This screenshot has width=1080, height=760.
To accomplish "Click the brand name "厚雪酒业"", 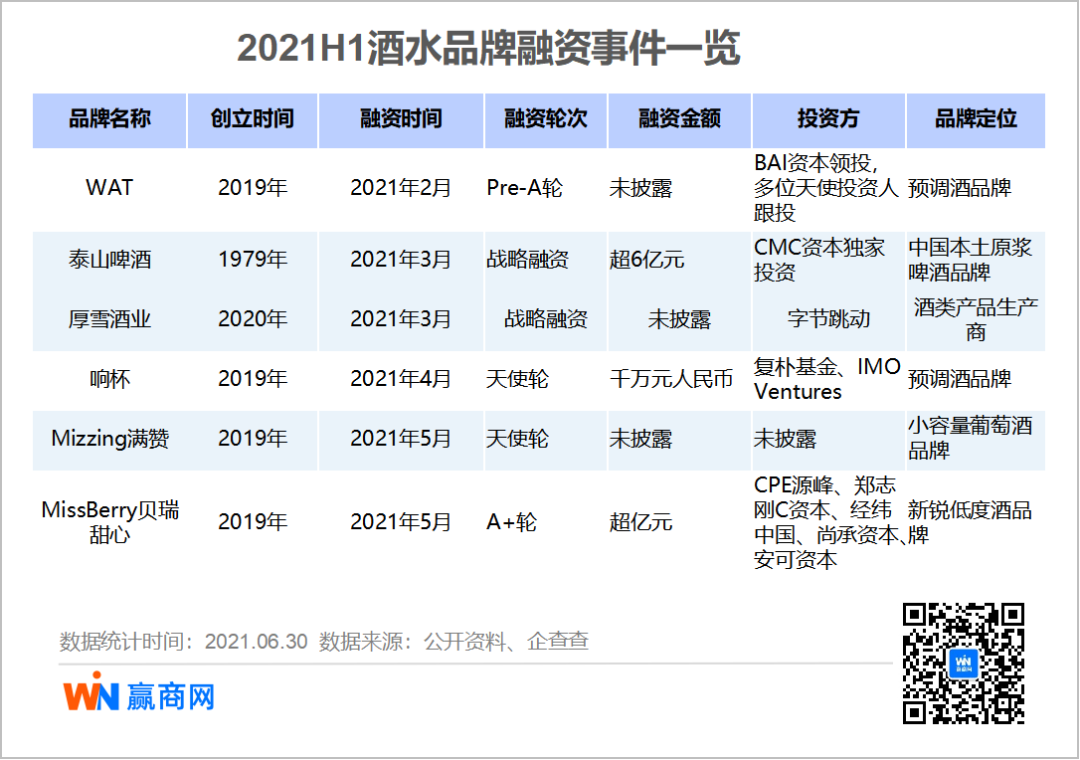I will [x=110, y=319].
